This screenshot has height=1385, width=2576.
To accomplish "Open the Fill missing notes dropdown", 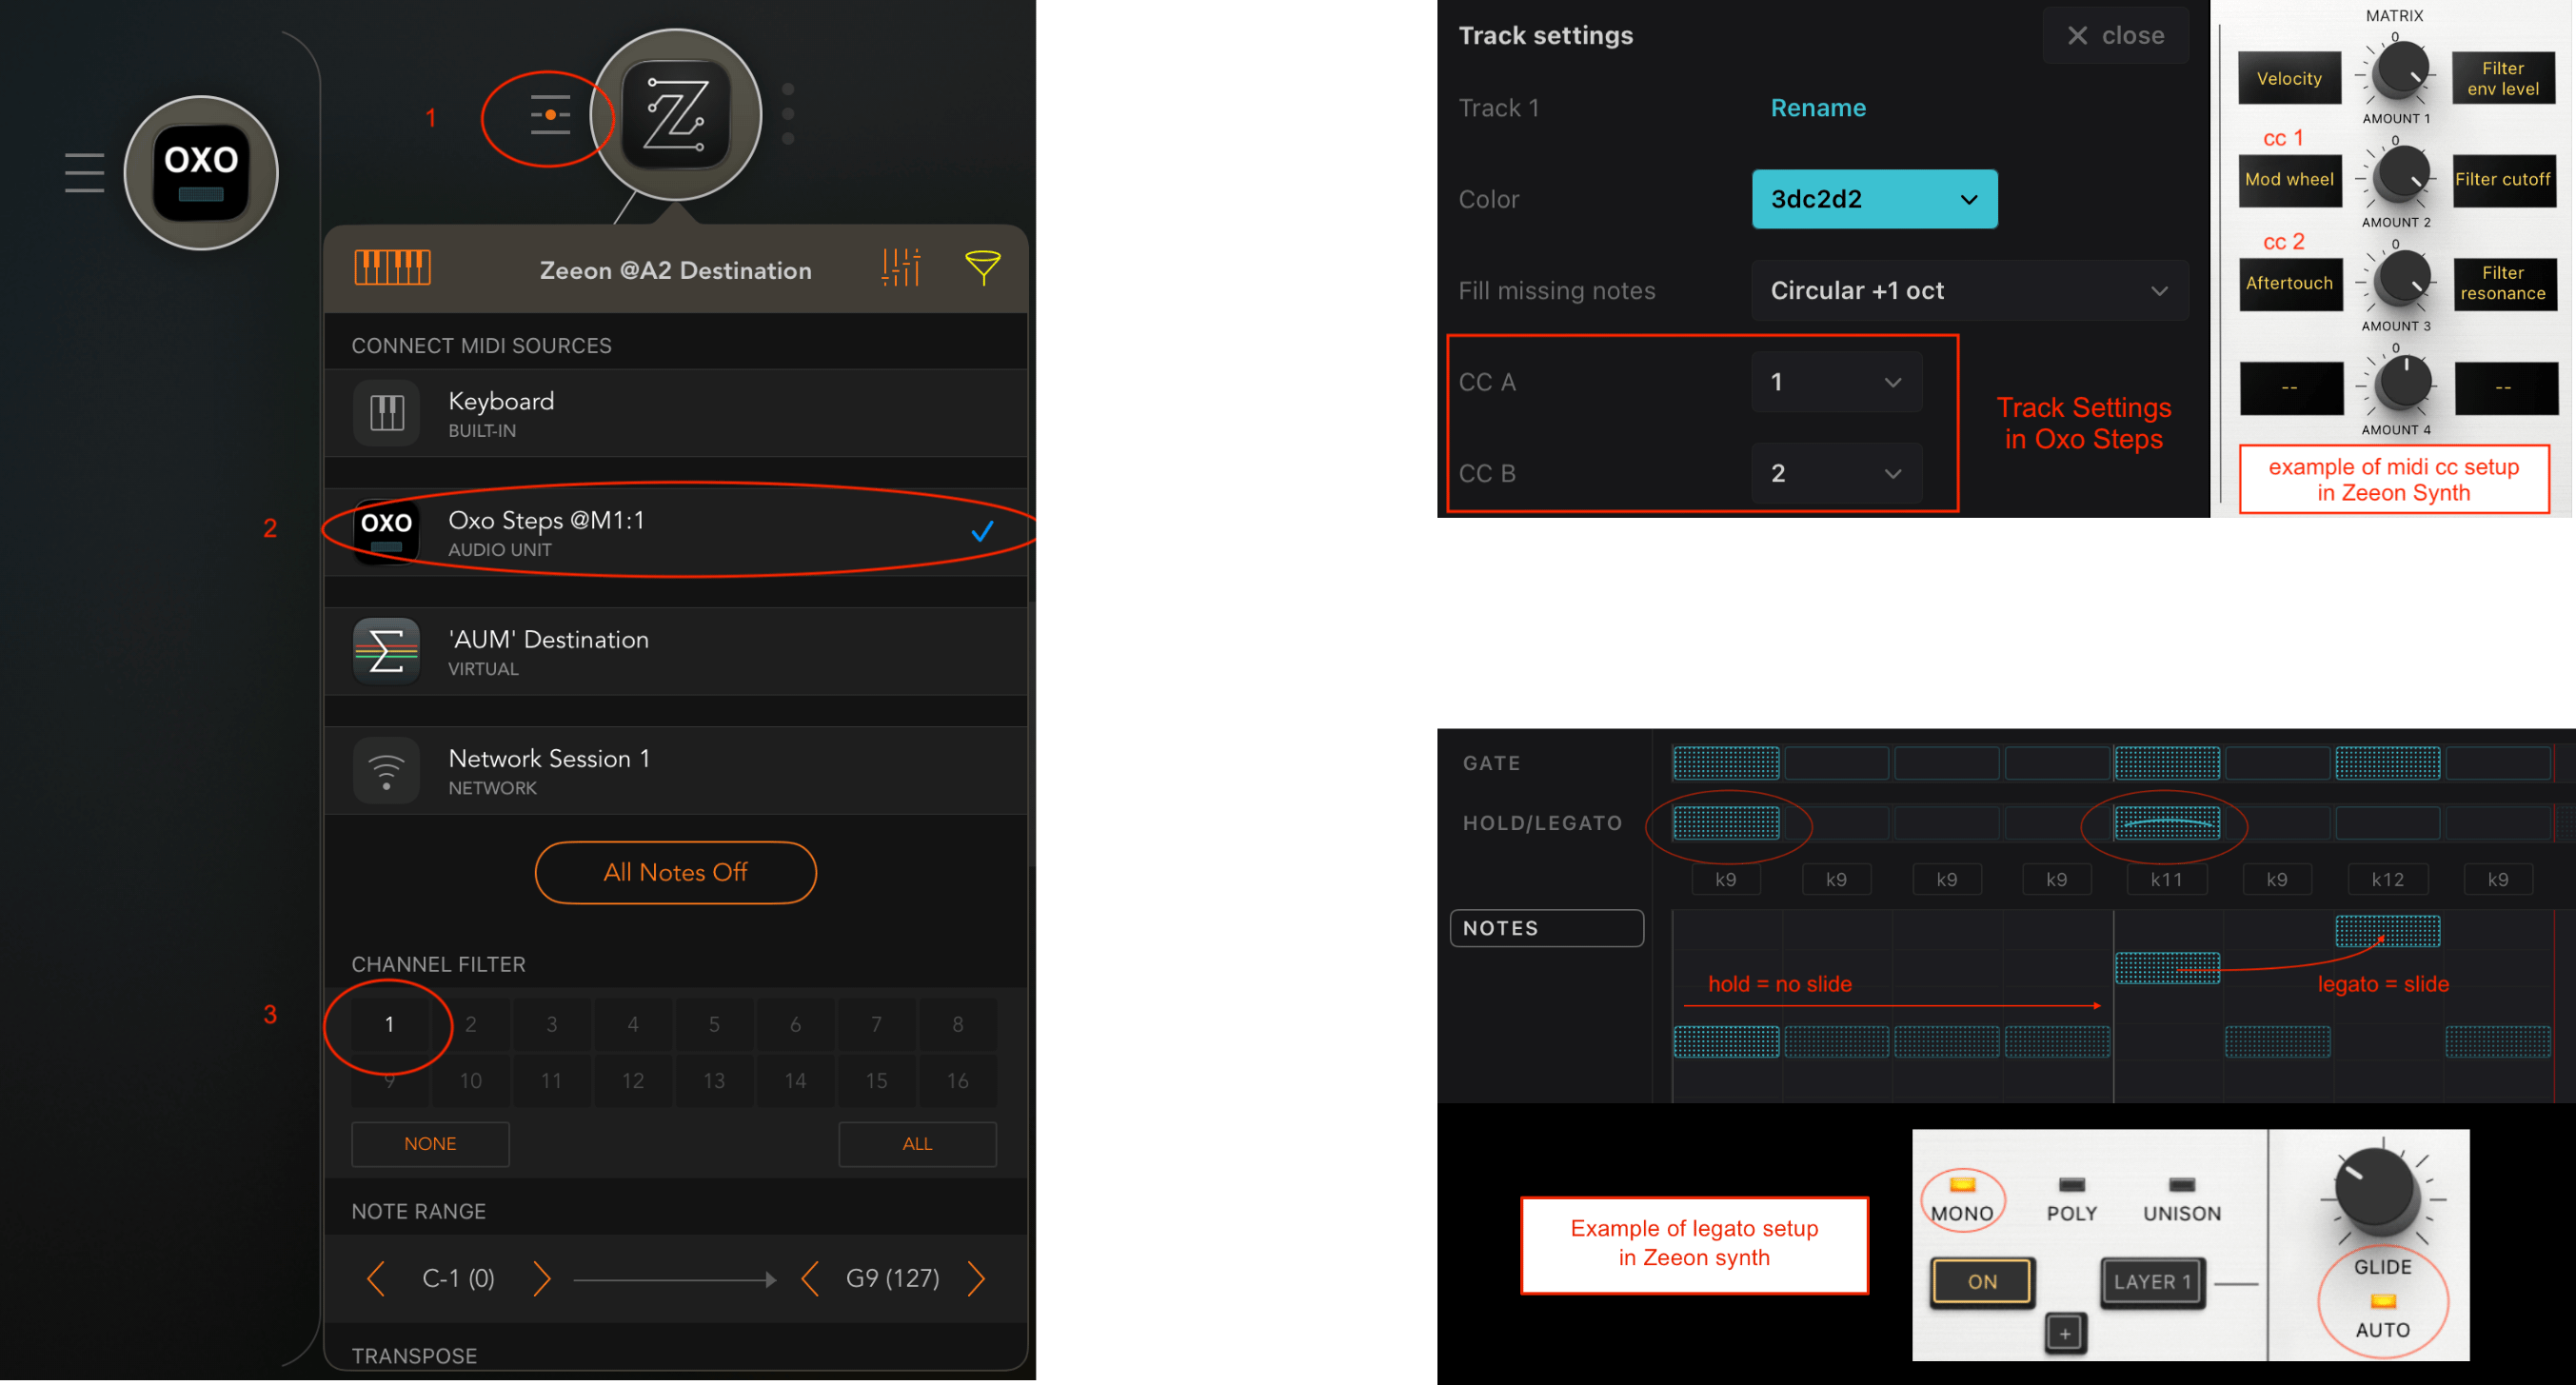I will point(1970,291).
